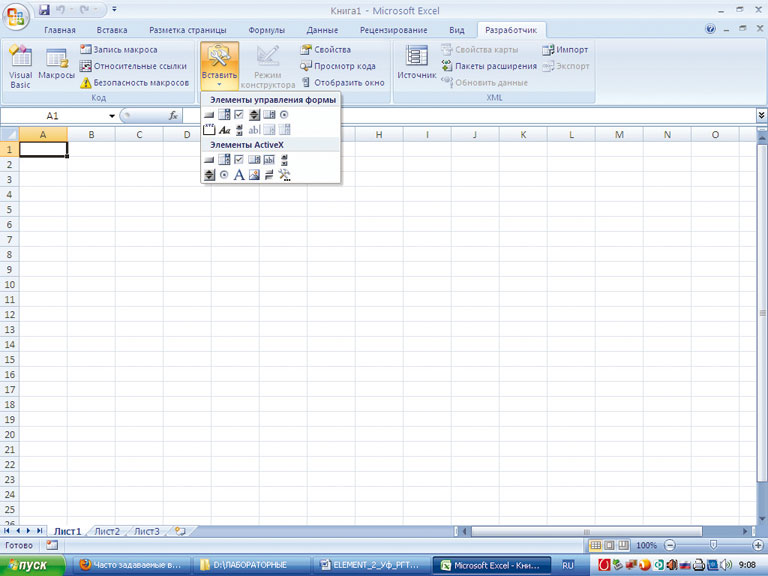
Task: Insert a form Check Box control
Action: (x=239, y=115)
